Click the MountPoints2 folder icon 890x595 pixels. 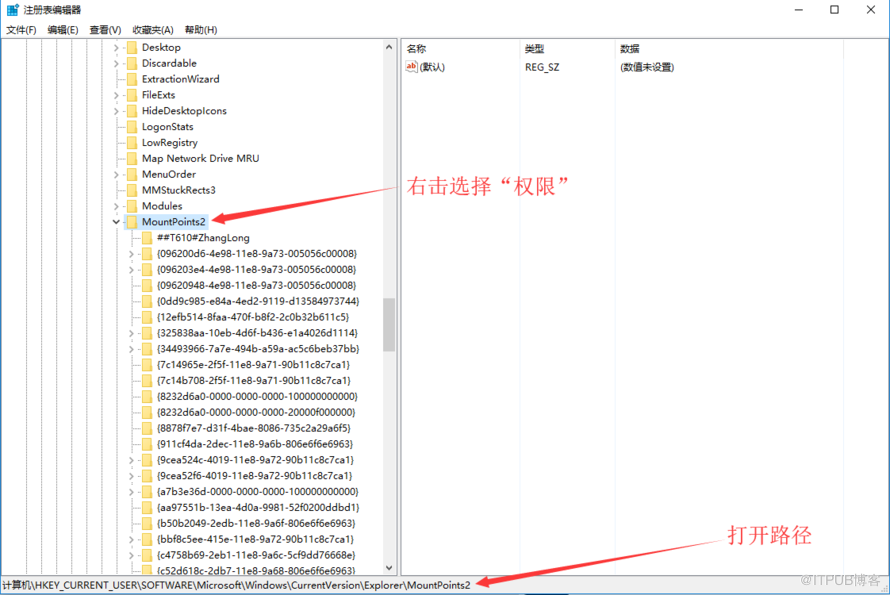[x=132, y=222]
